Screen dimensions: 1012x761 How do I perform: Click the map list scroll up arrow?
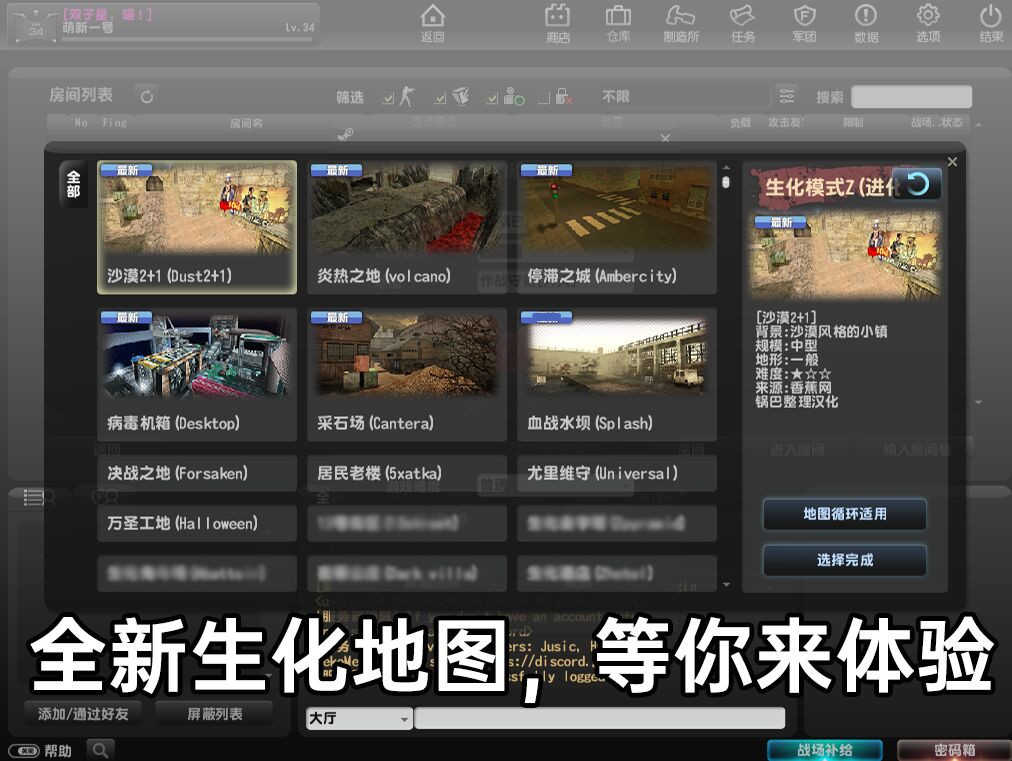(726, 168)
